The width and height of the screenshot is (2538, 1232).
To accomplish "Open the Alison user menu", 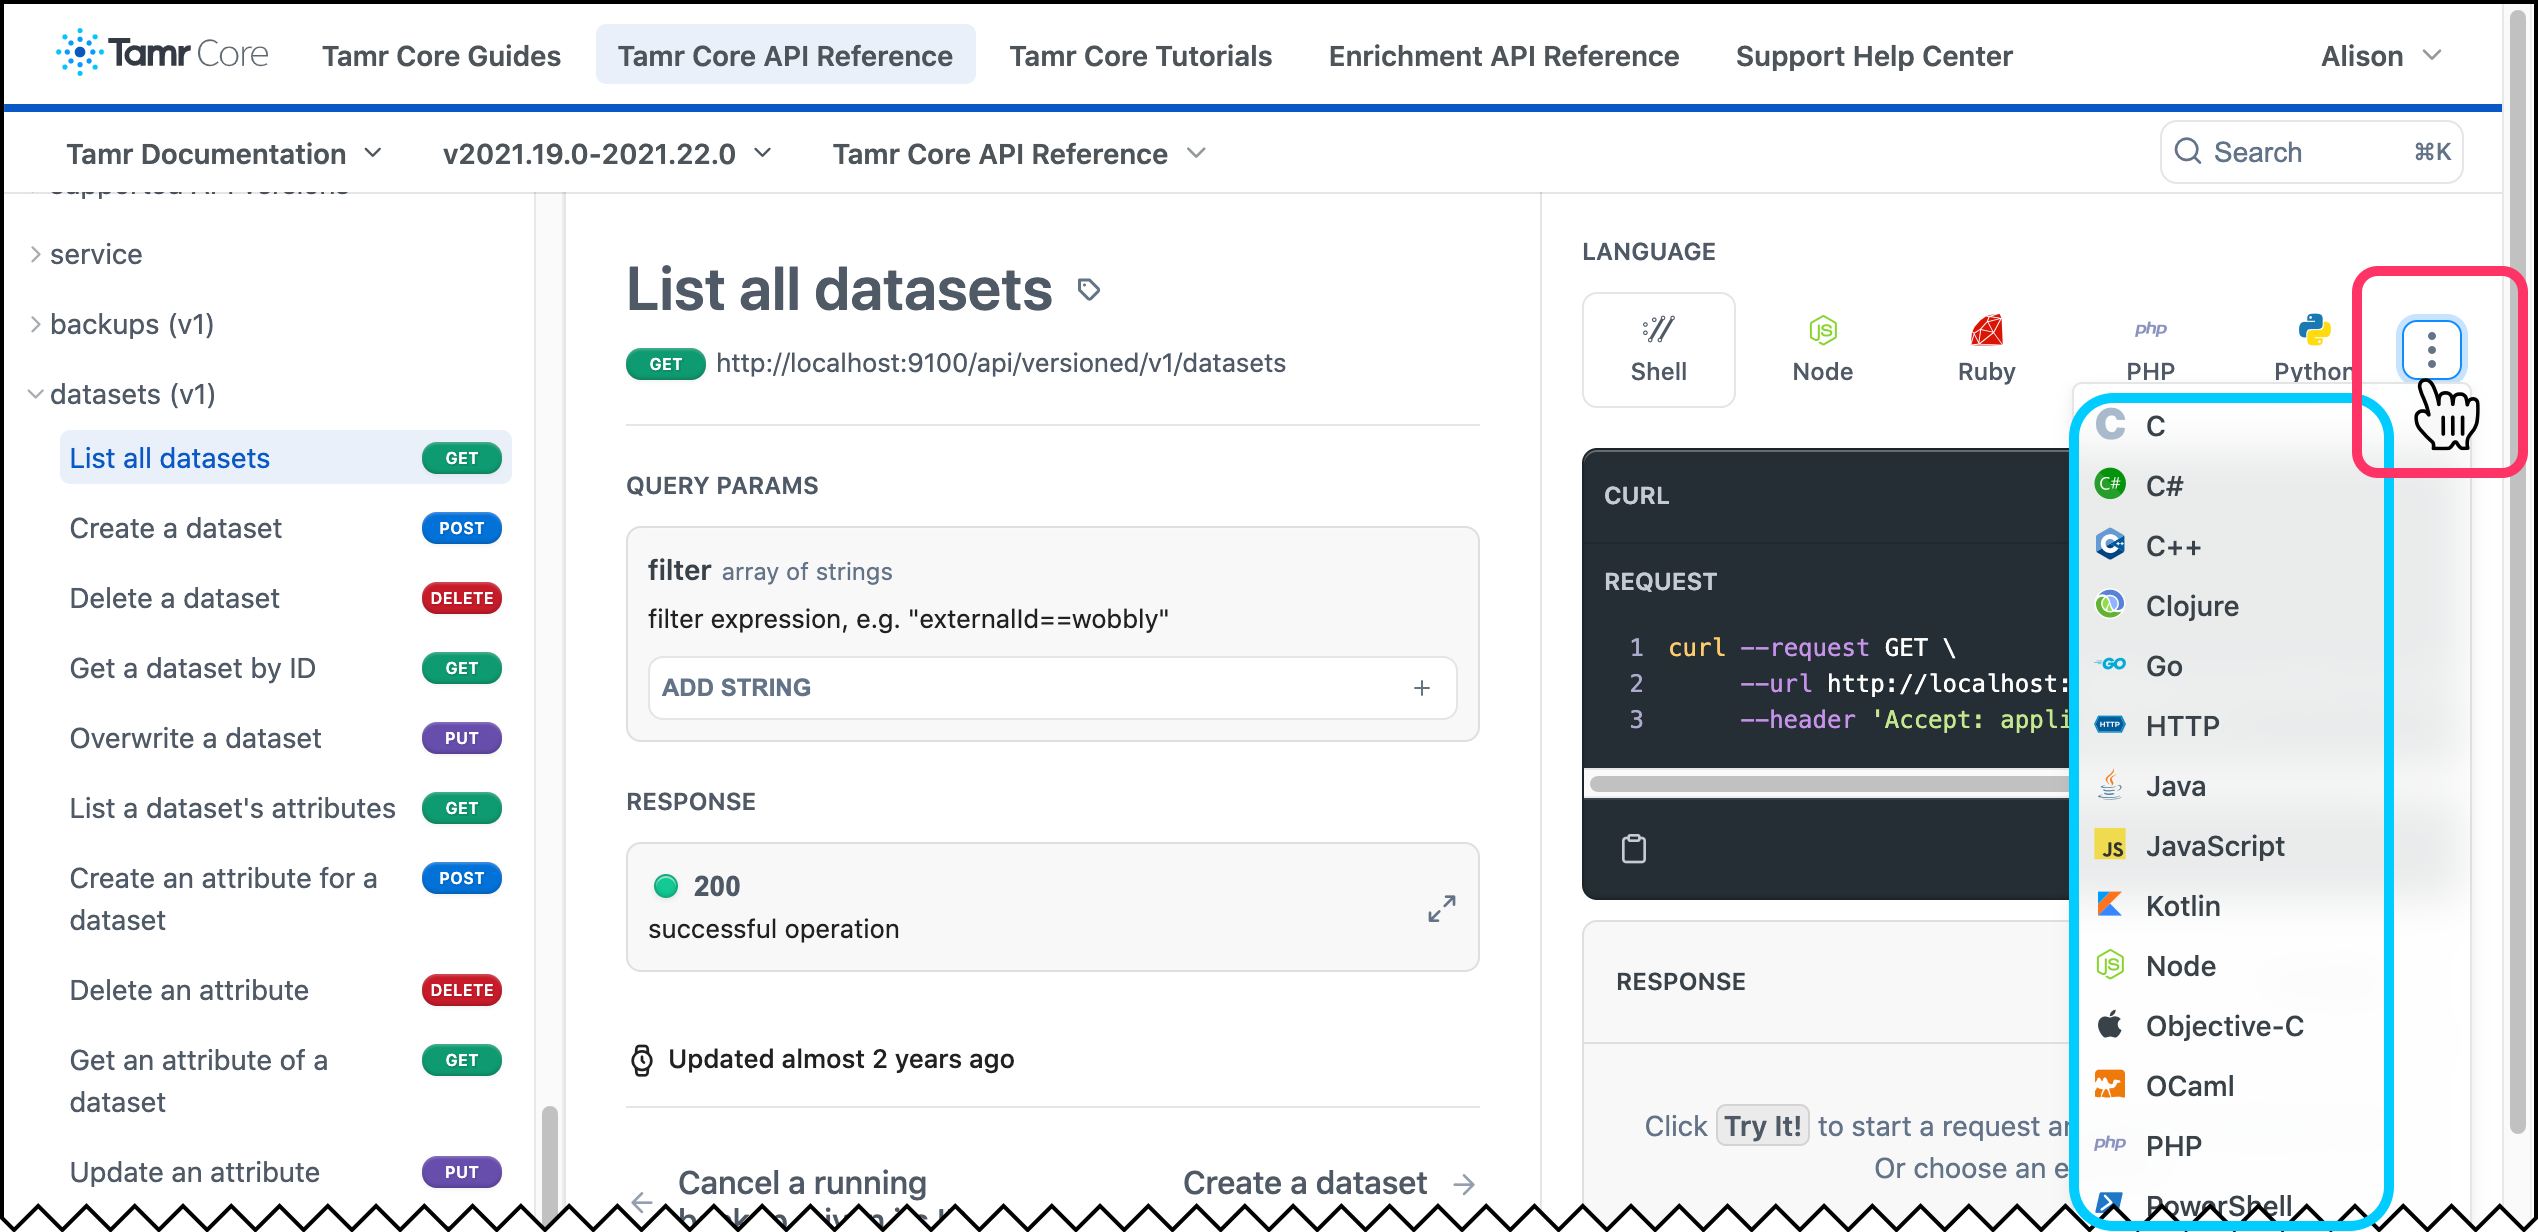I will 2380,56.
